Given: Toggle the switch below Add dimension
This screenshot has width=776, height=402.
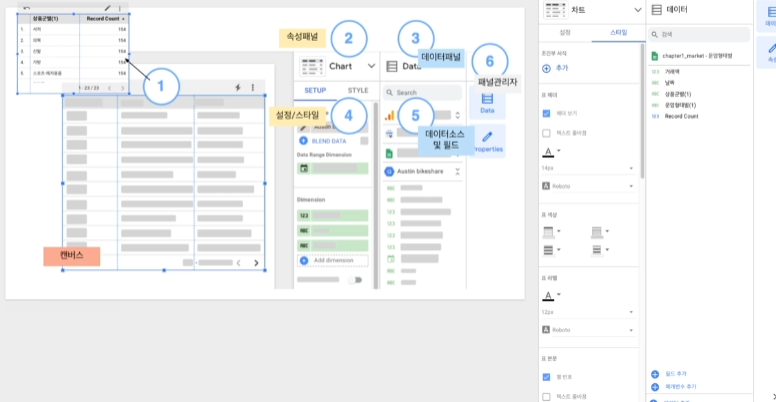Looking at the screenshot, I should (355, 280).
